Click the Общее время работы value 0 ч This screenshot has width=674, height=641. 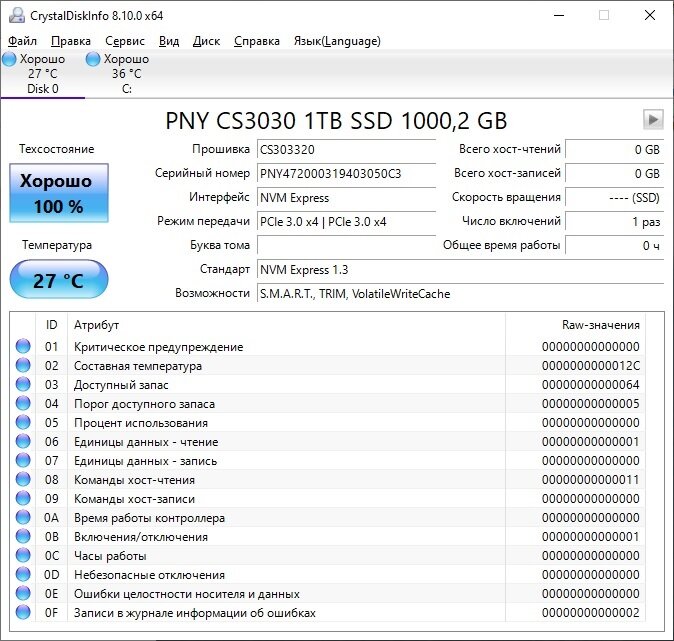(615, 245)
